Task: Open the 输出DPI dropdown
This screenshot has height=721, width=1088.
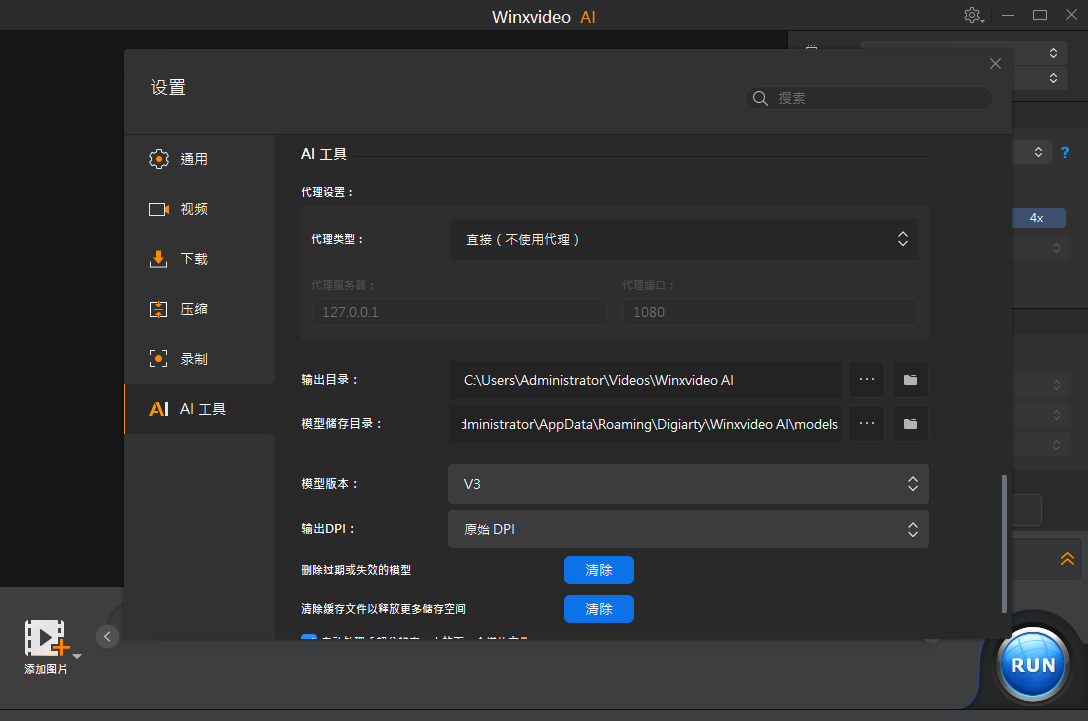Action: (688, 529)
